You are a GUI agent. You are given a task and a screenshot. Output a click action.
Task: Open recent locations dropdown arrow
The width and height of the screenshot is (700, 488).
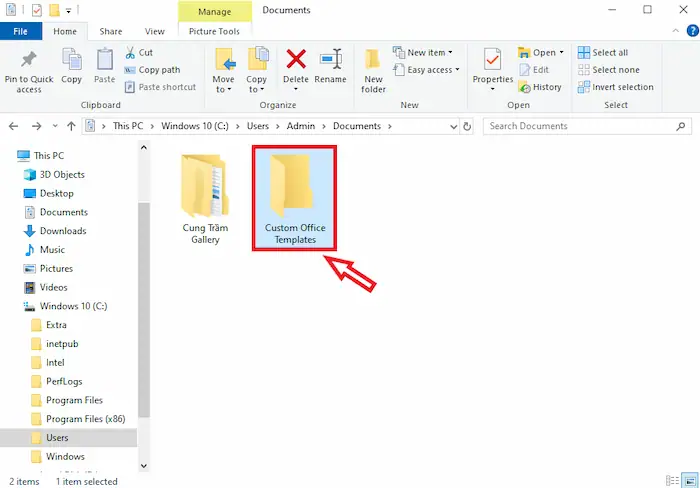54,126
